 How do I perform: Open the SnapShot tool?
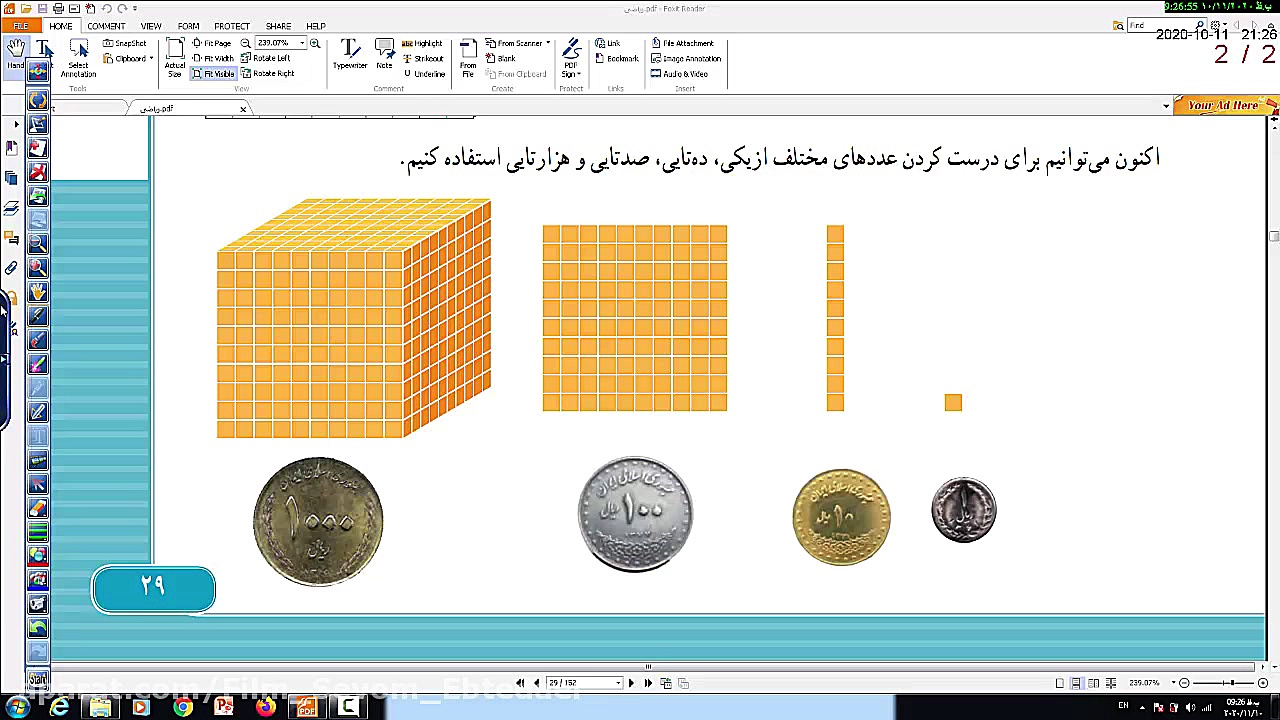click(x=125, y=43)
